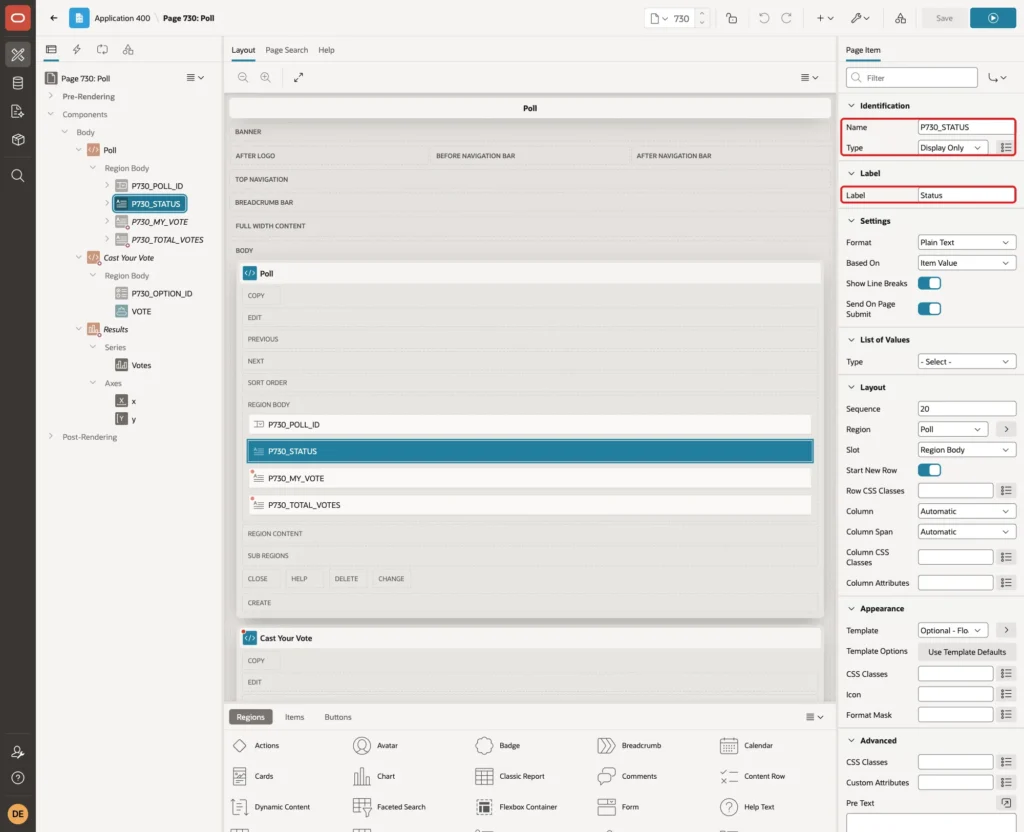Pick the Calendar region from gallery
The image size is (1024, 832).
pyautogui.click(x=746, y=745)
